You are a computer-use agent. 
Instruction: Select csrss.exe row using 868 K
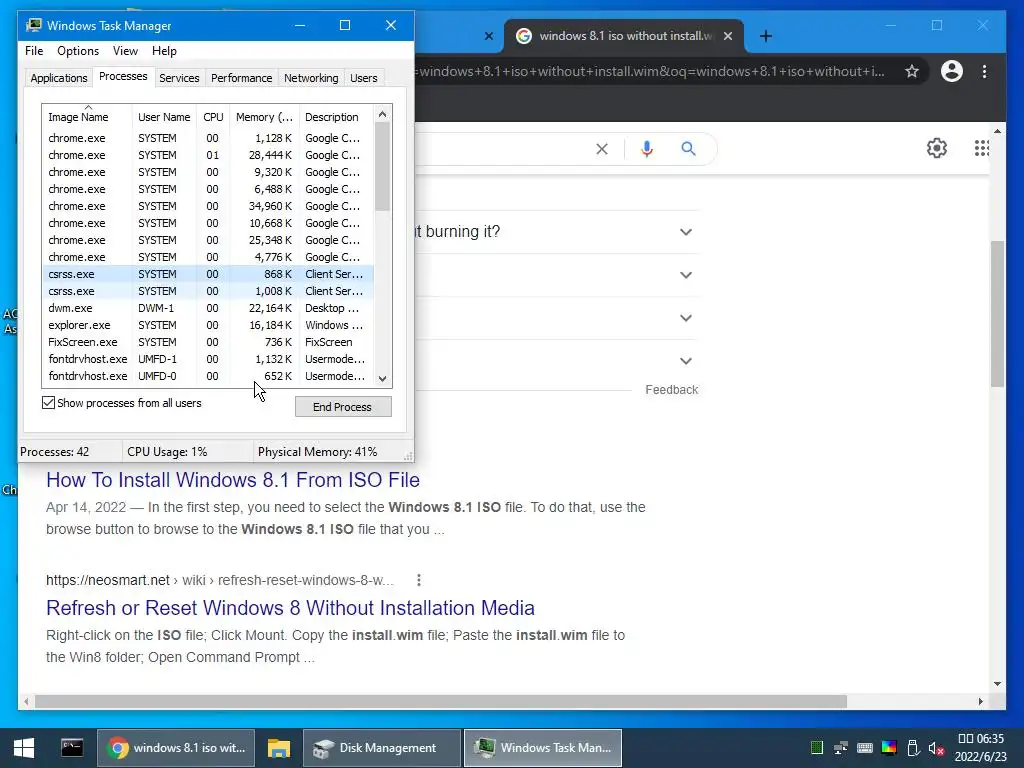[x=208, y=274]
